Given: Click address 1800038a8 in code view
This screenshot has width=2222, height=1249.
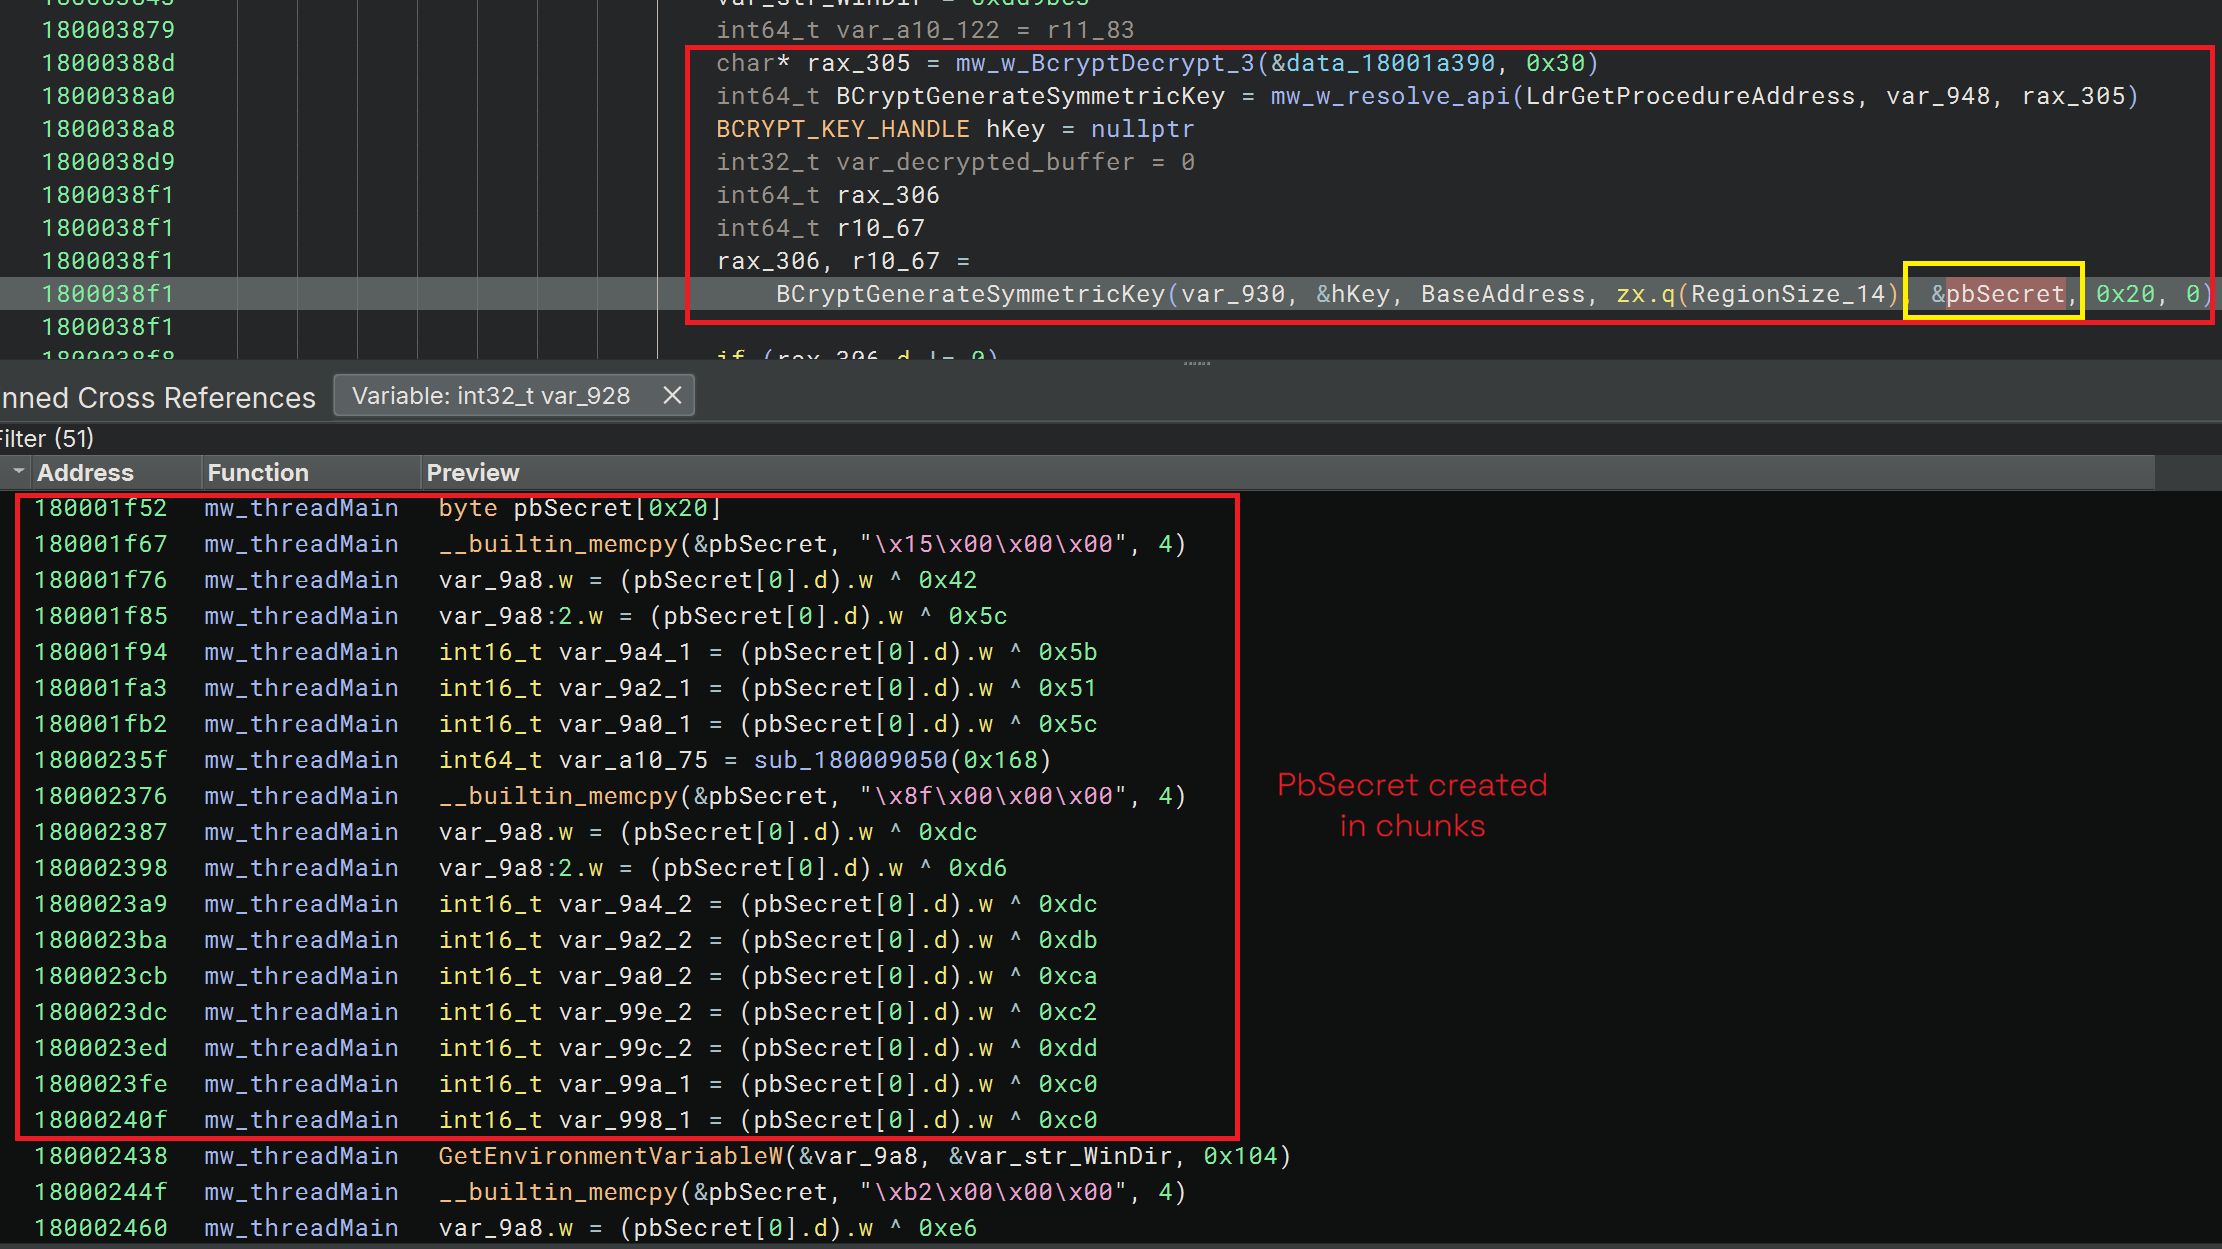Looking at the screenshot, I should 108,129.
